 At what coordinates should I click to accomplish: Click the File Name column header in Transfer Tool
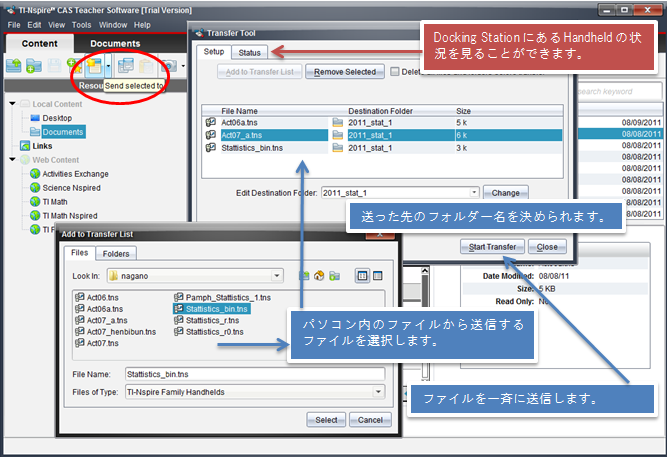click(x=239, y=111)
